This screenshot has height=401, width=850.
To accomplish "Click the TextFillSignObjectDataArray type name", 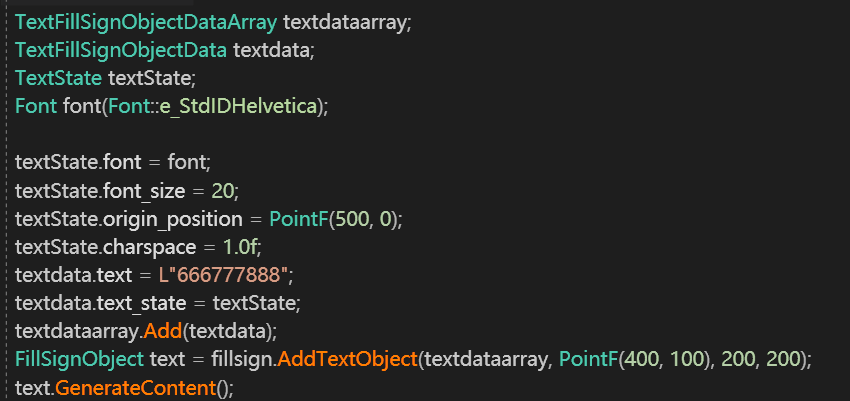I will [x=146, y=22].
